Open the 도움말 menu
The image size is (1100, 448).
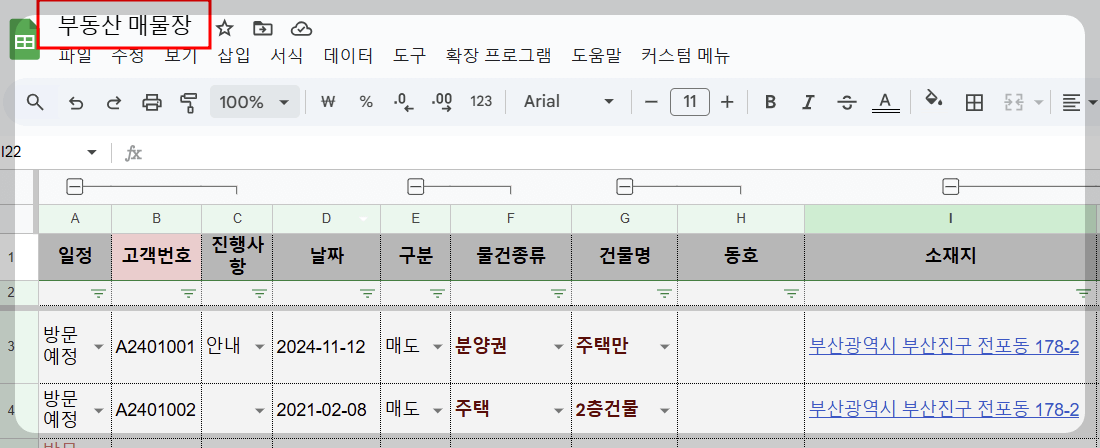click(596, 56)
